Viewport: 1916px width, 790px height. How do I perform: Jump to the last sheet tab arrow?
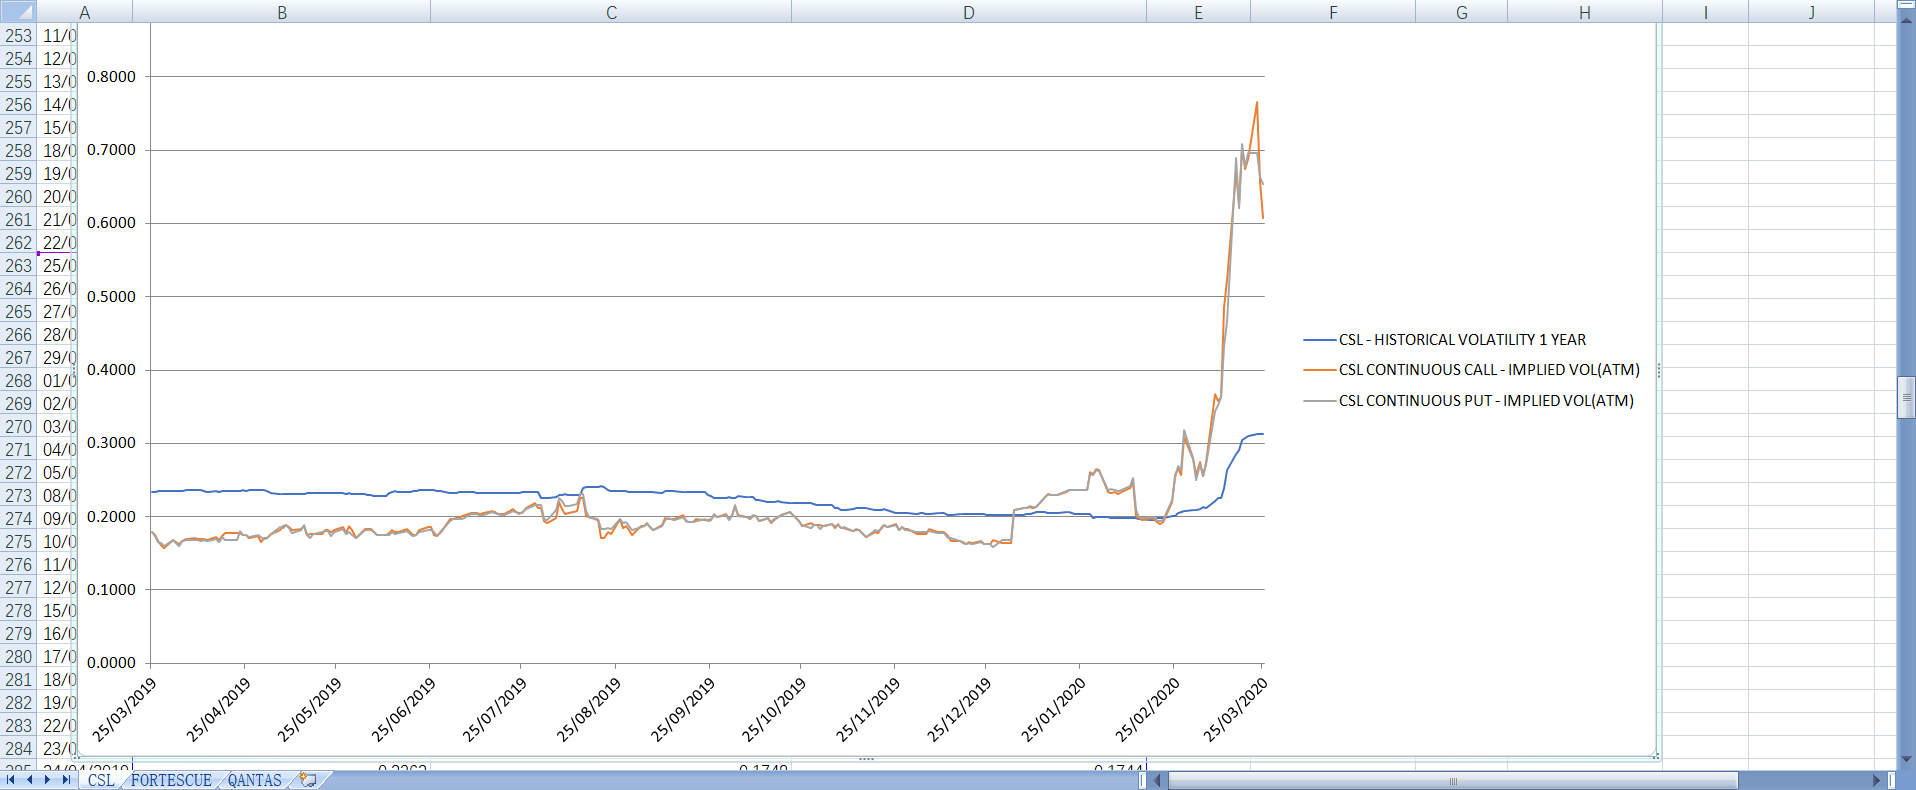click(x=66, y=780)
